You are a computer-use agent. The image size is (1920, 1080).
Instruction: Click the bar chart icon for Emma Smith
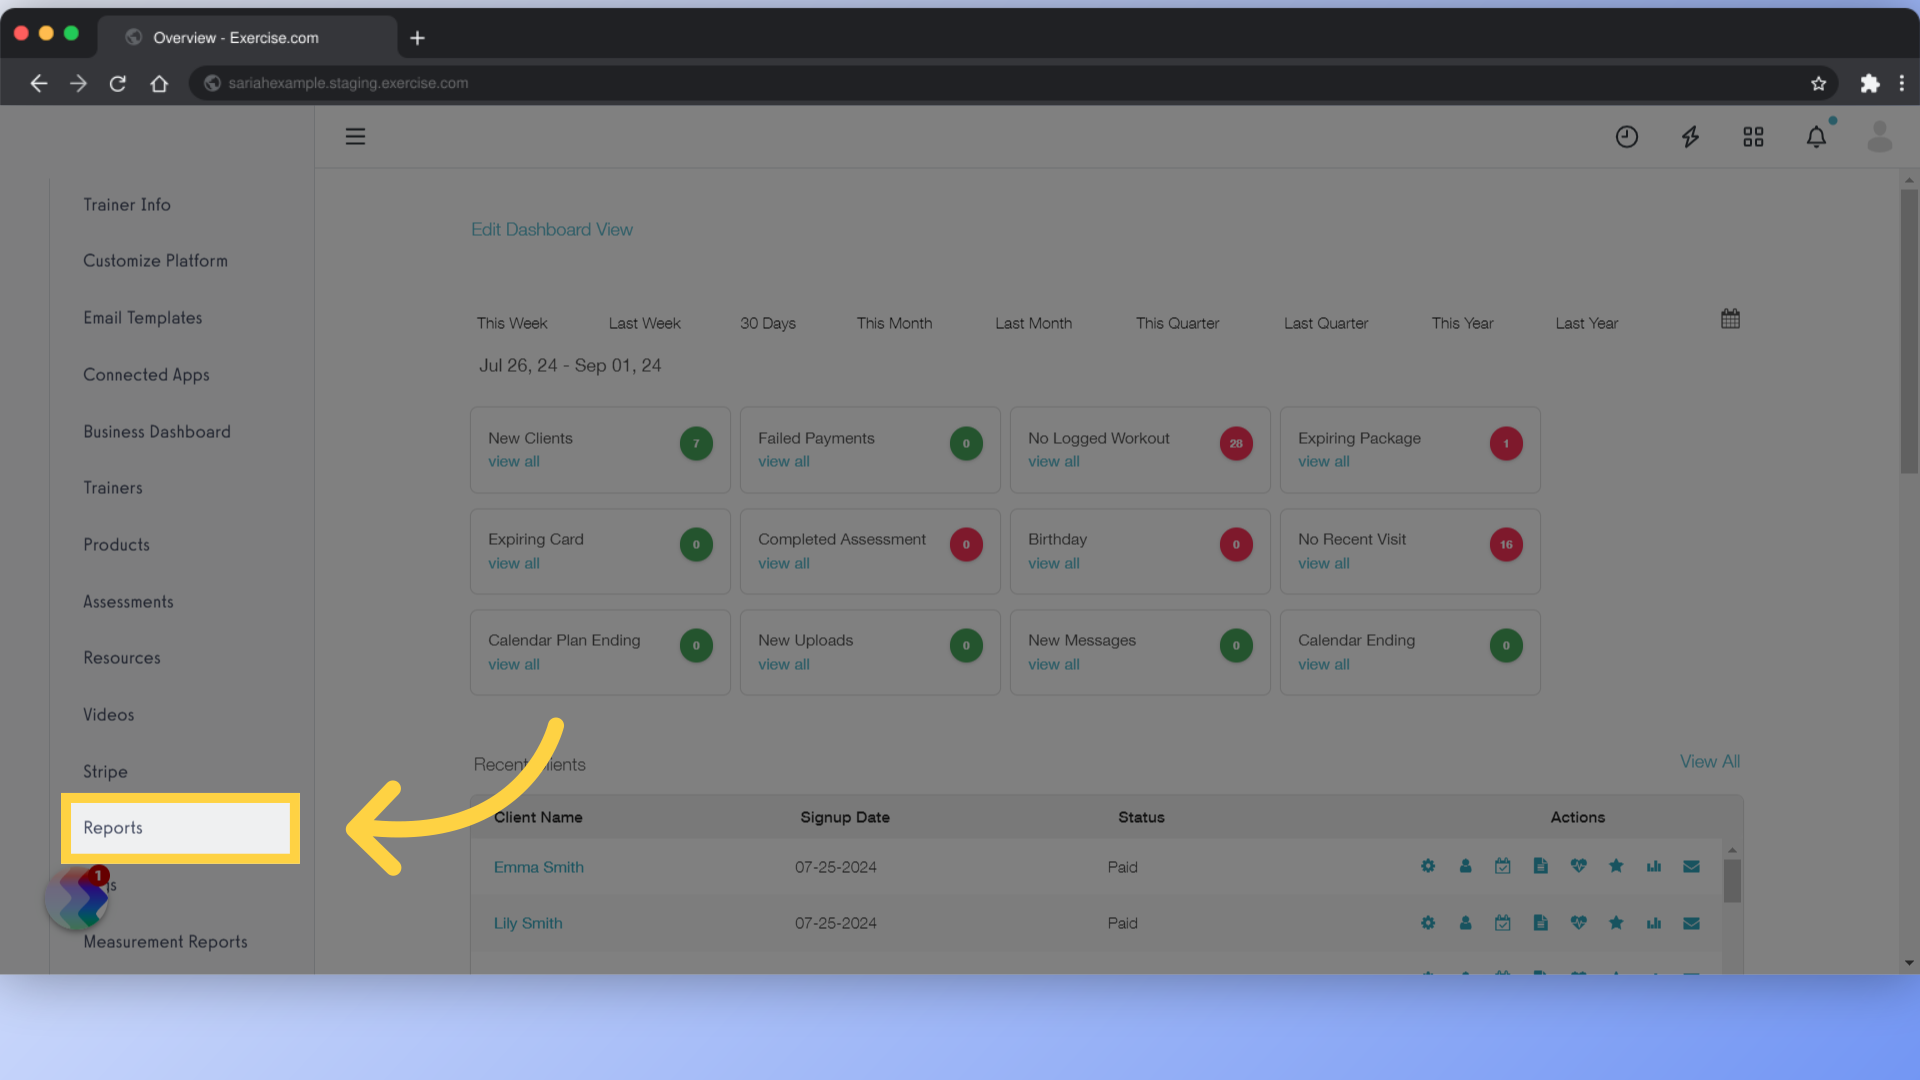[1654, 866]
